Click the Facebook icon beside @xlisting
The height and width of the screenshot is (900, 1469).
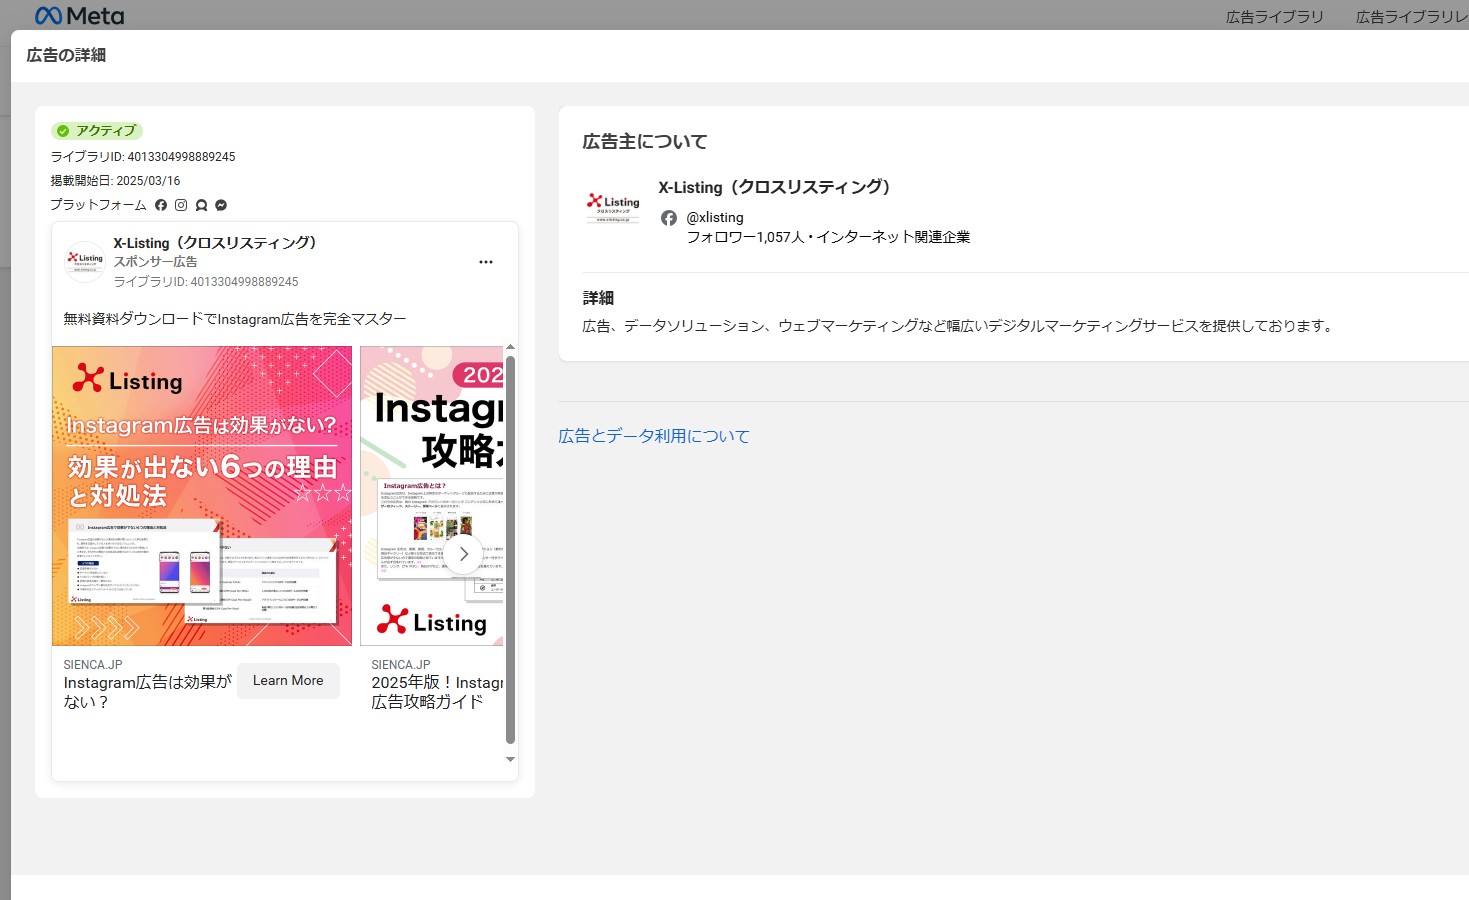[x=669, y=218]
